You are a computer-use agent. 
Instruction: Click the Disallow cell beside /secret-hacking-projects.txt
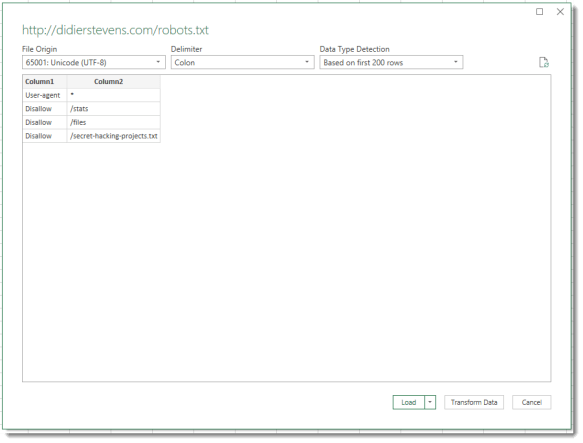coord(45,136)
